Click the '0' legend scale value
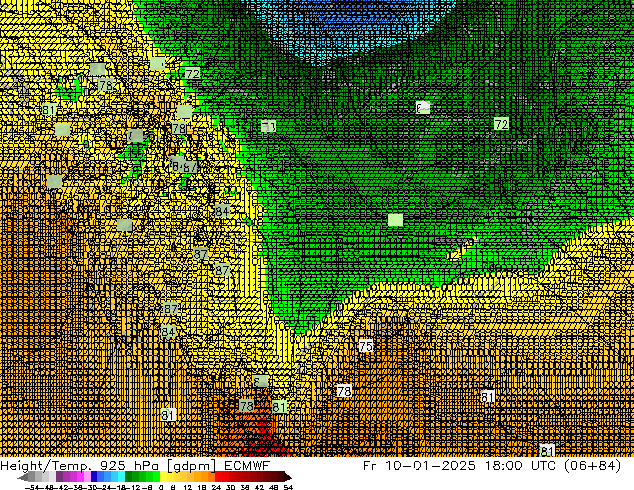 161,487
